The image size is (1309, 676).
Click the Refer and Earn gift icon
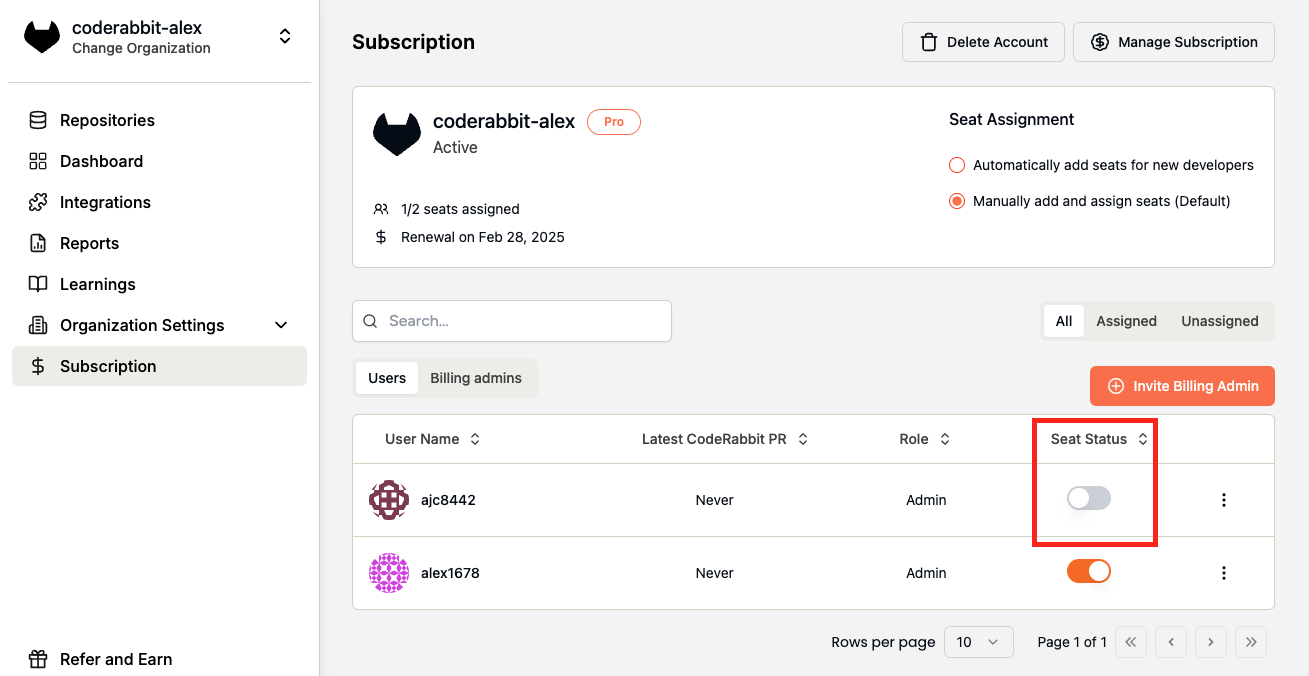[38, 659]
